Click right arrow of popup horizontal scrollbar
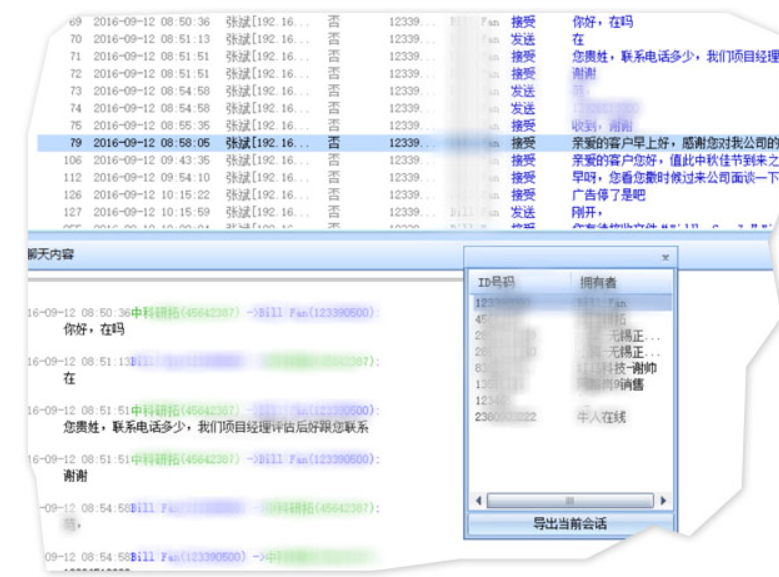The image size is (779, 577). coord(663,500)
